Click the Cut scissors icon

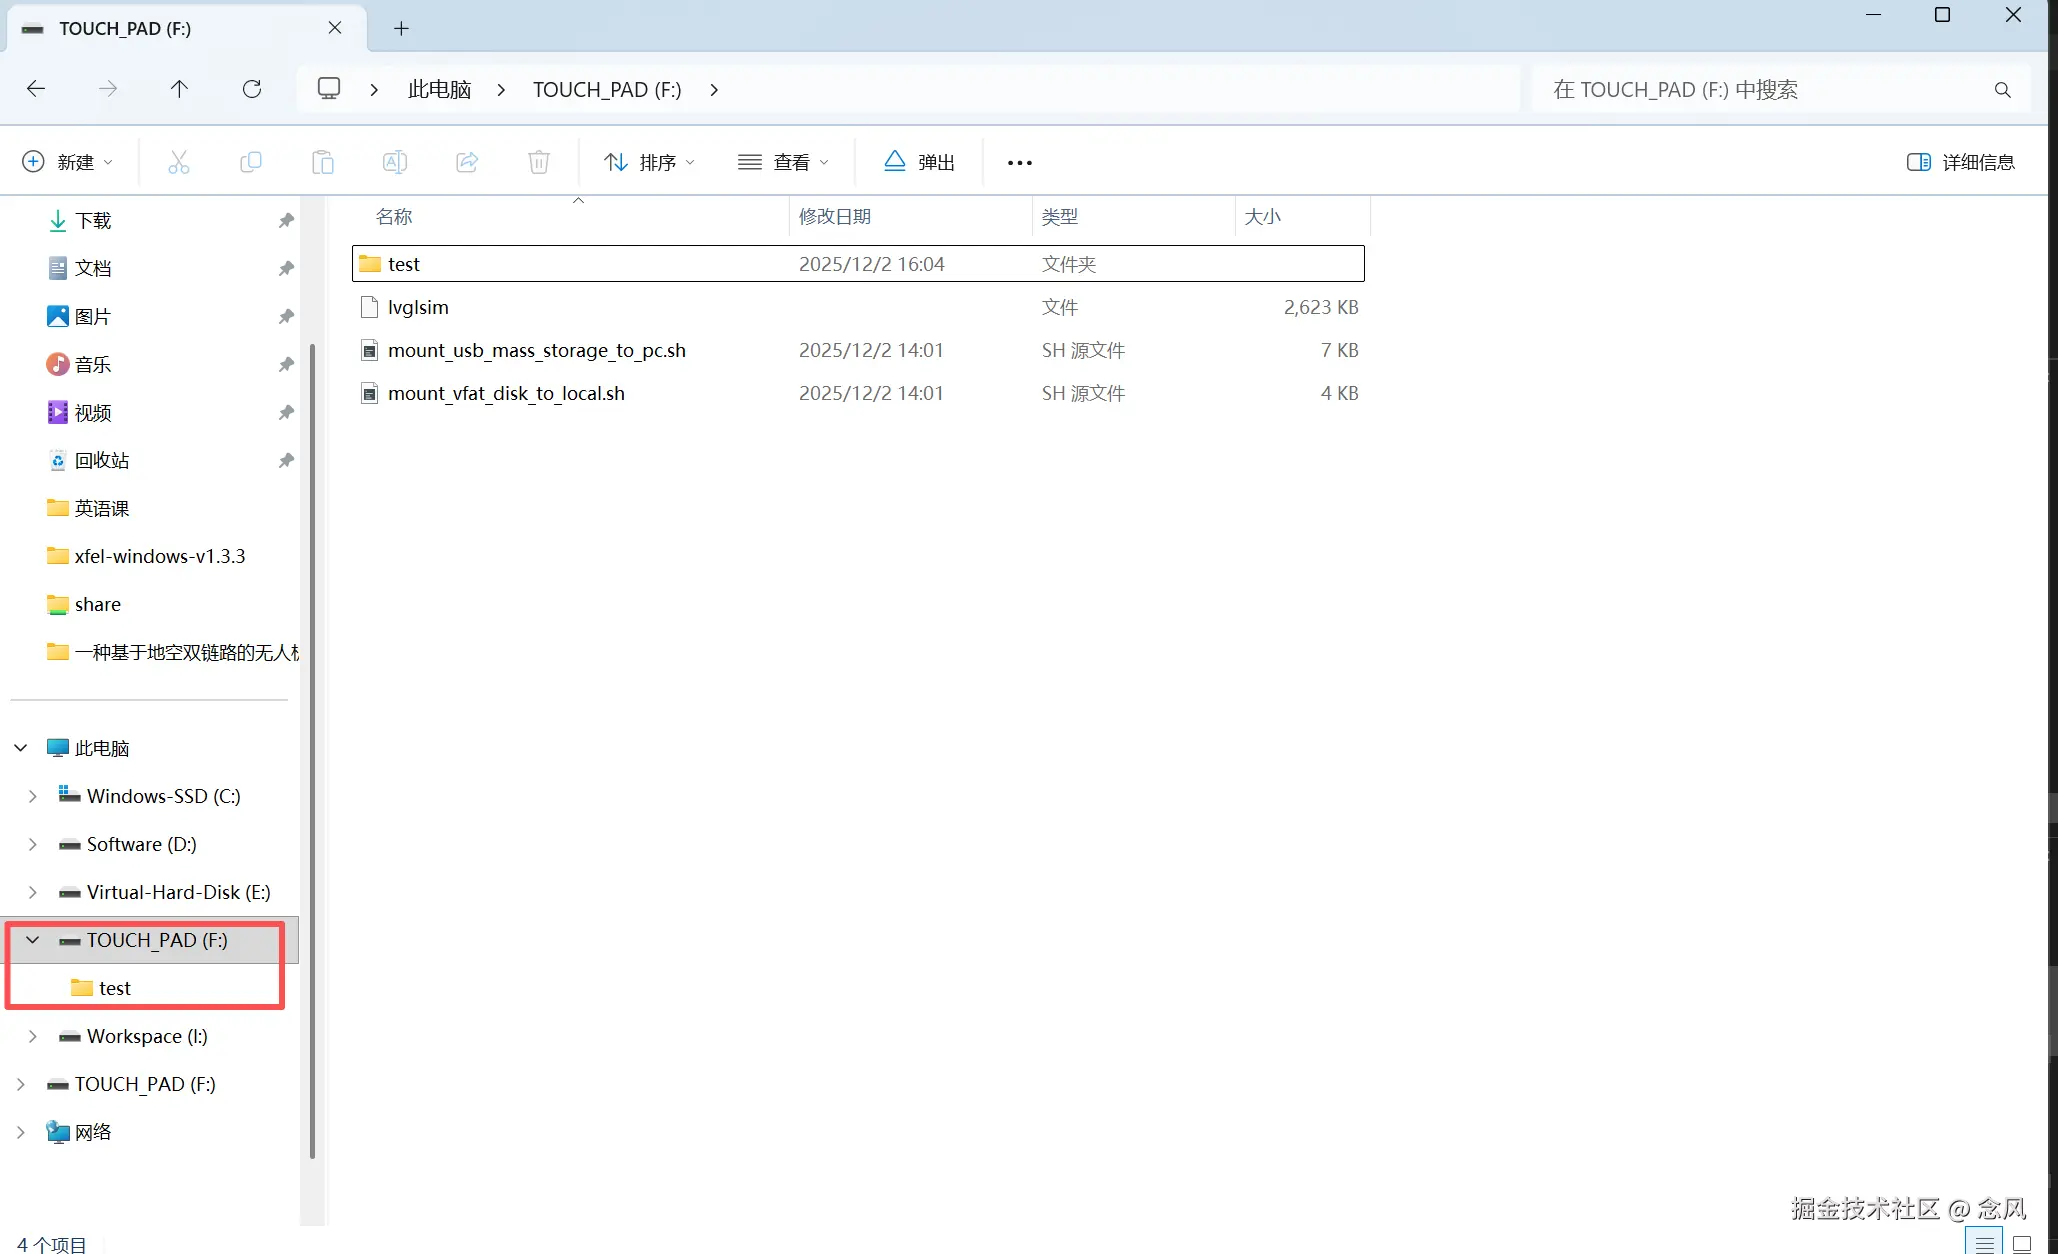click(179, 162)
